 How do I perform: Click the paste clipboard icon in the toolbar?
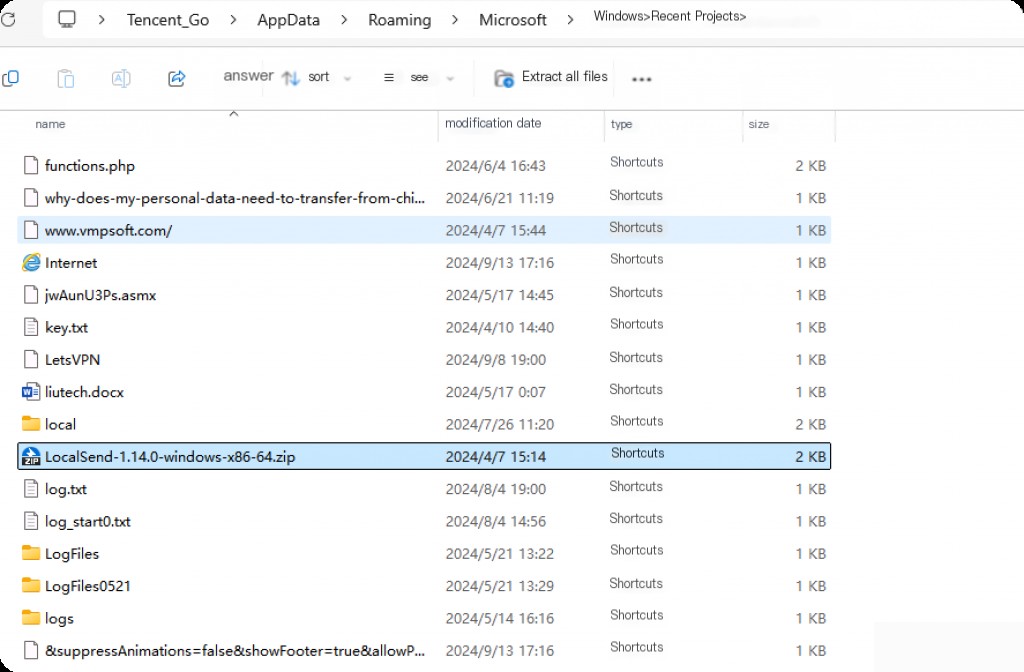click(65, 78)
